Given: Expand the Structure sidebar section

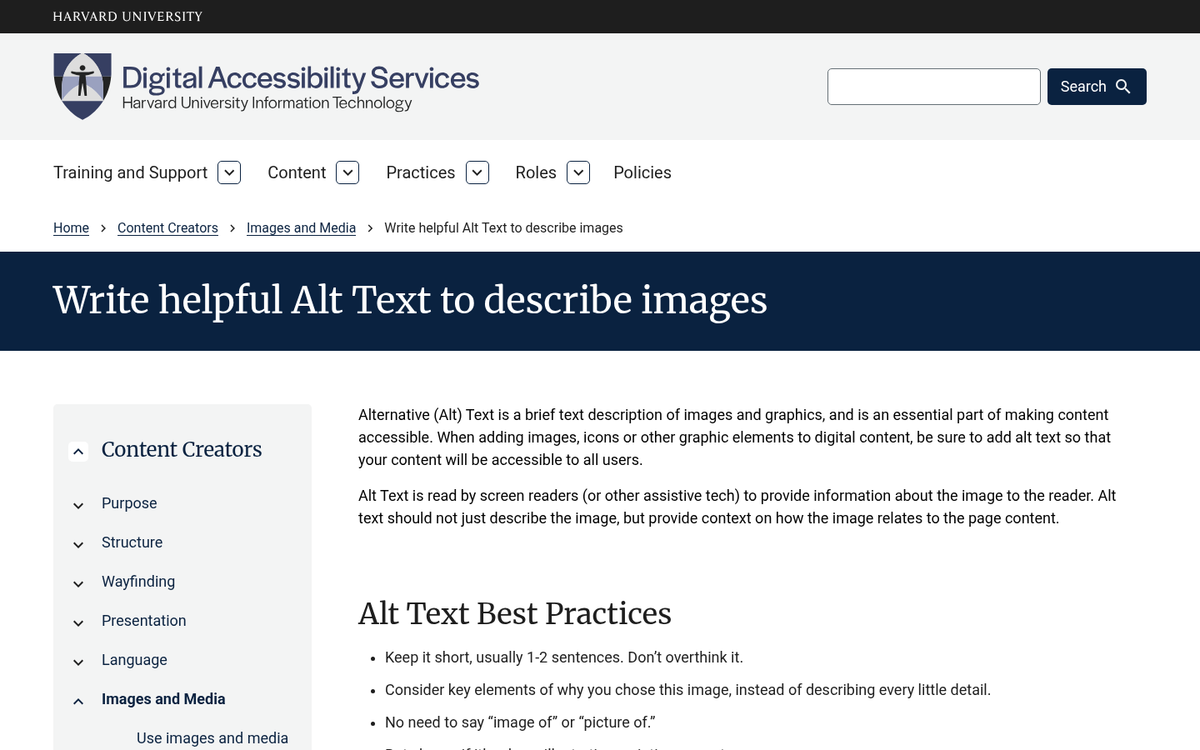Looking at the screenshot, I should 78,544.
